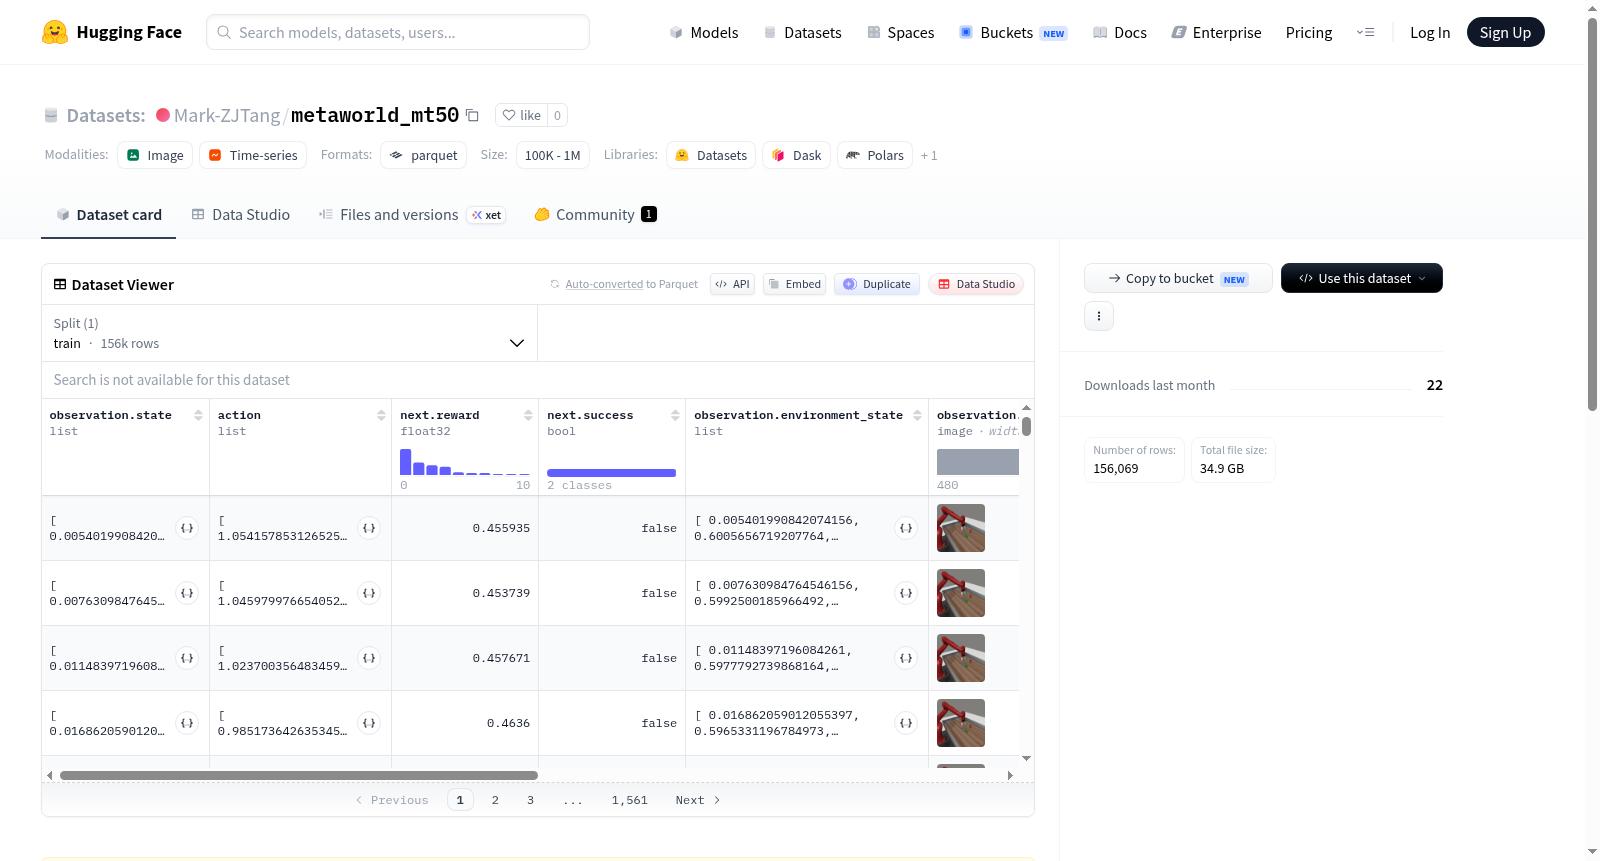Sort by observation.state column

198,415
